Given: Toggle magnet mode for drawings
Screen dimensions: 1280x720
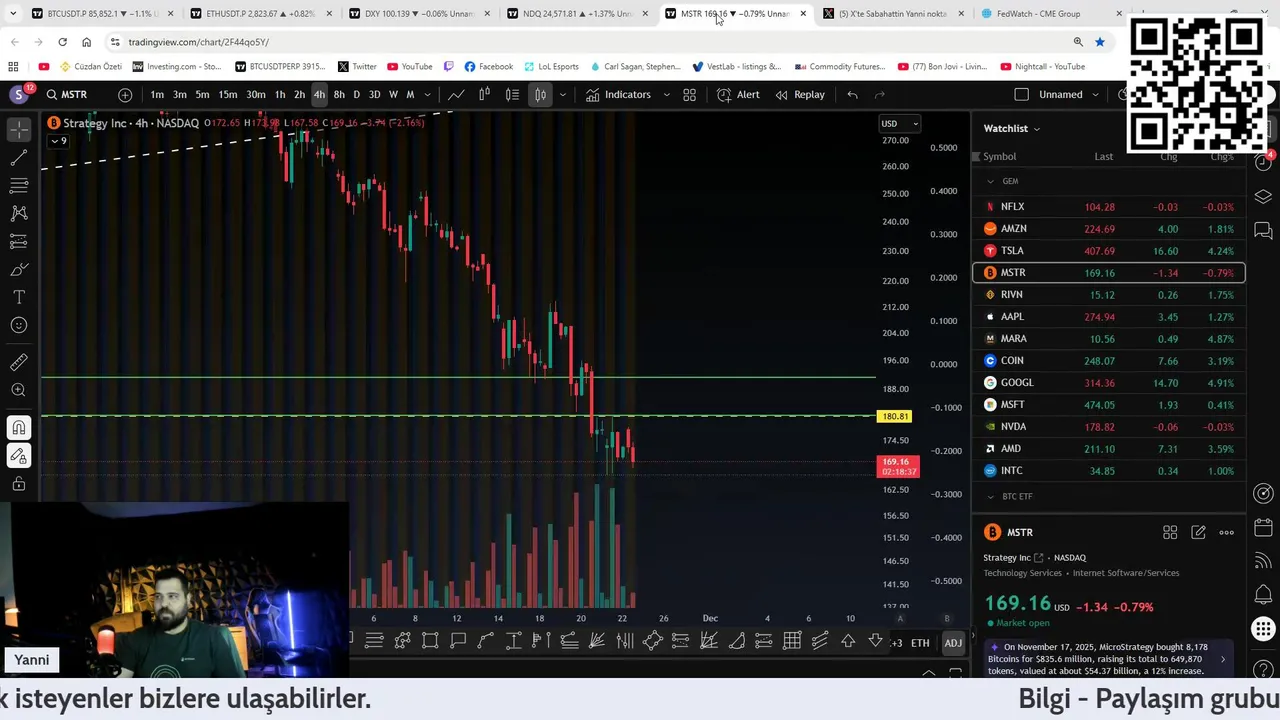Looking at the screenshot, I should click(19, 428).
